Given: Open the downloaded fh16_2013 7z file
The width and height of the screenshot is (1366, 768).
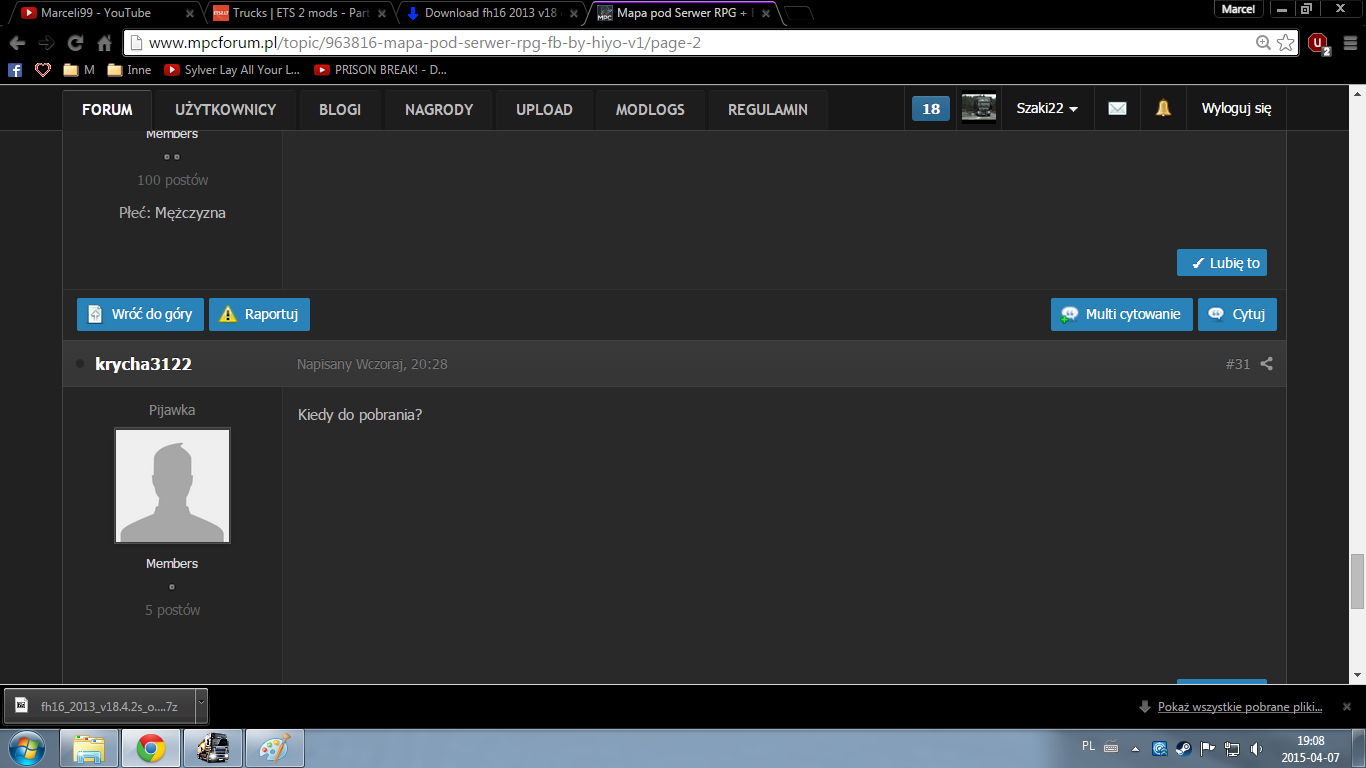Looking at the screenshot, I should (x=99, y=706).
